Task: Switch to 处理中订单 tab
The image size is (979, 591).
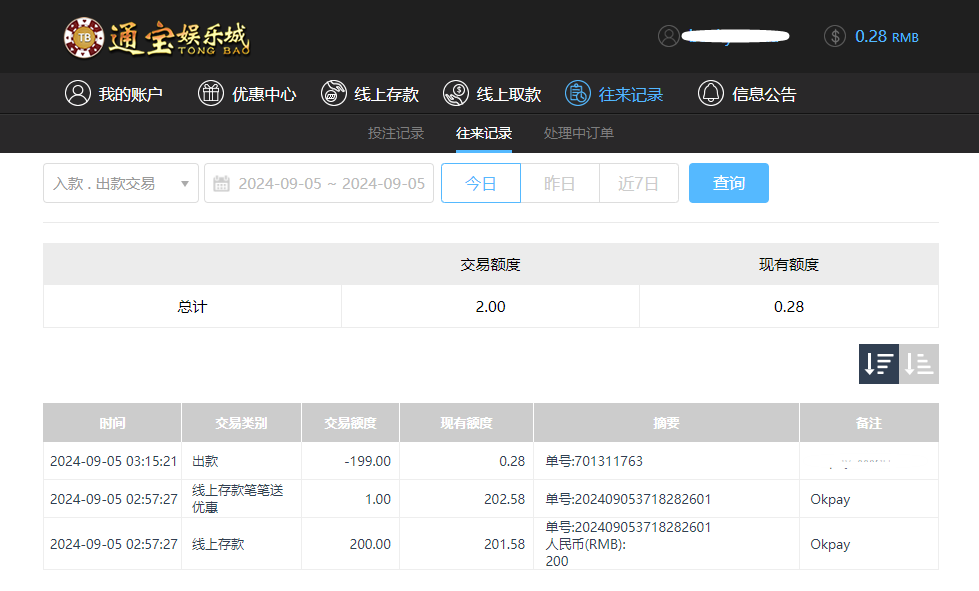Action: [x=579, y=133]
